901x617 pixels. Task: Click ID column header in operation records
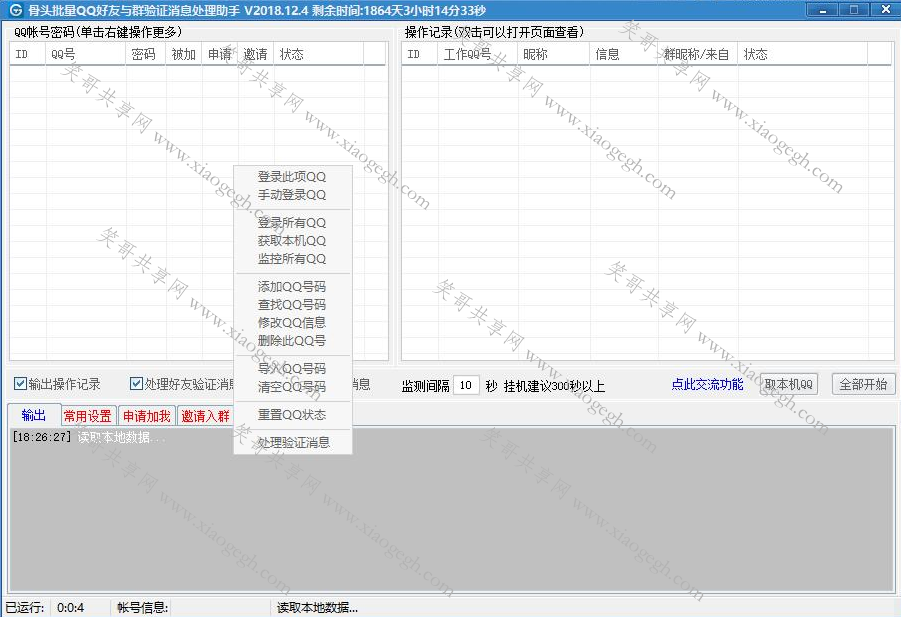(419, 54)
